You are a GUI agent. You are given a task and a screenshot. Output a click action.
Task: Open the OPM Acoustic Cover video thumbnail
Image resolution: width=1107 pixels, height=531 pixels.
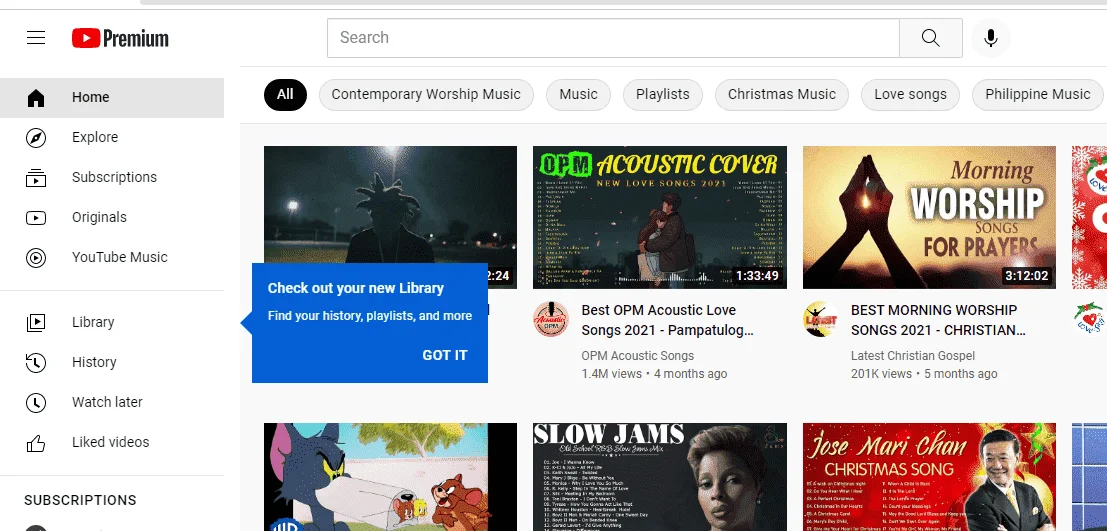coord(659,217)
